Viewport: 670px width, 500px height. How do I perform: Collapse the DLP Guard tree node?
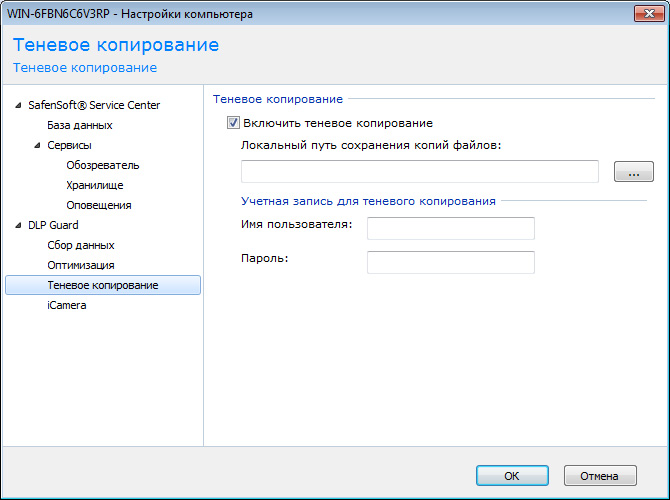tap(17, 225)
